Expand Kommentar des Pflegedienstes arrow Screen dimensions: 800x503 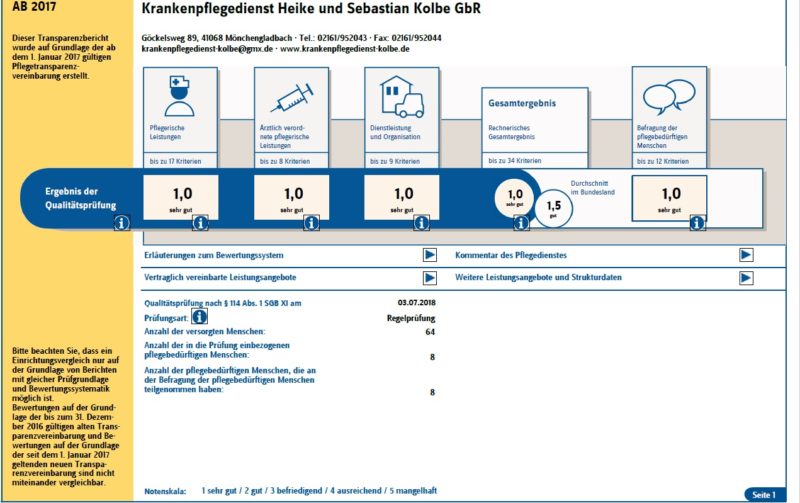[746, 255]
